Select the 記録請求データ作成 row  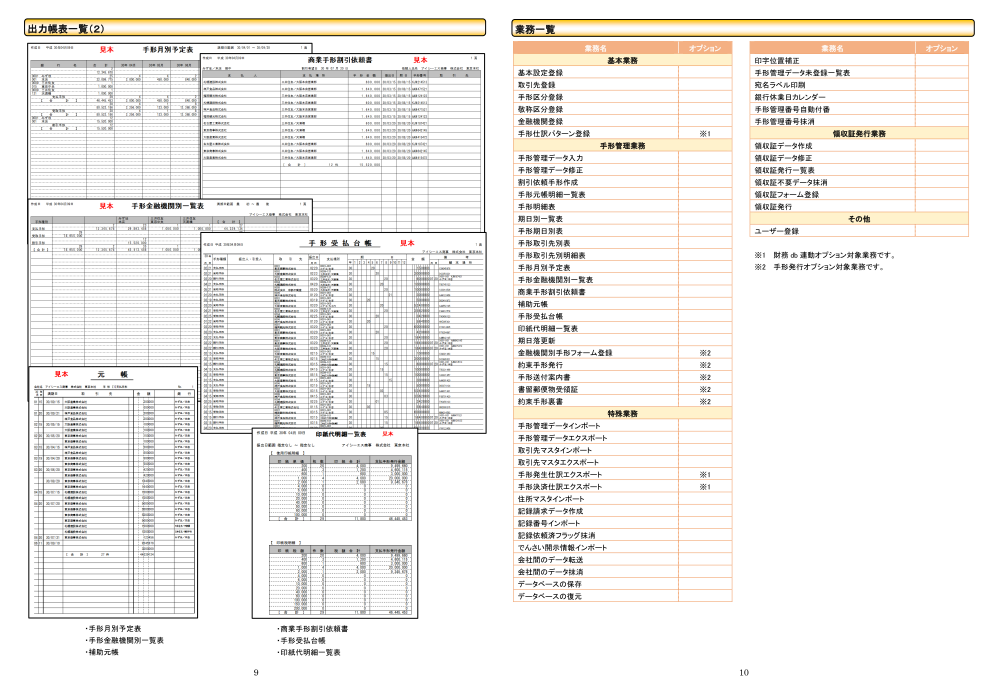pyautogui.click(x=622, y=511)
